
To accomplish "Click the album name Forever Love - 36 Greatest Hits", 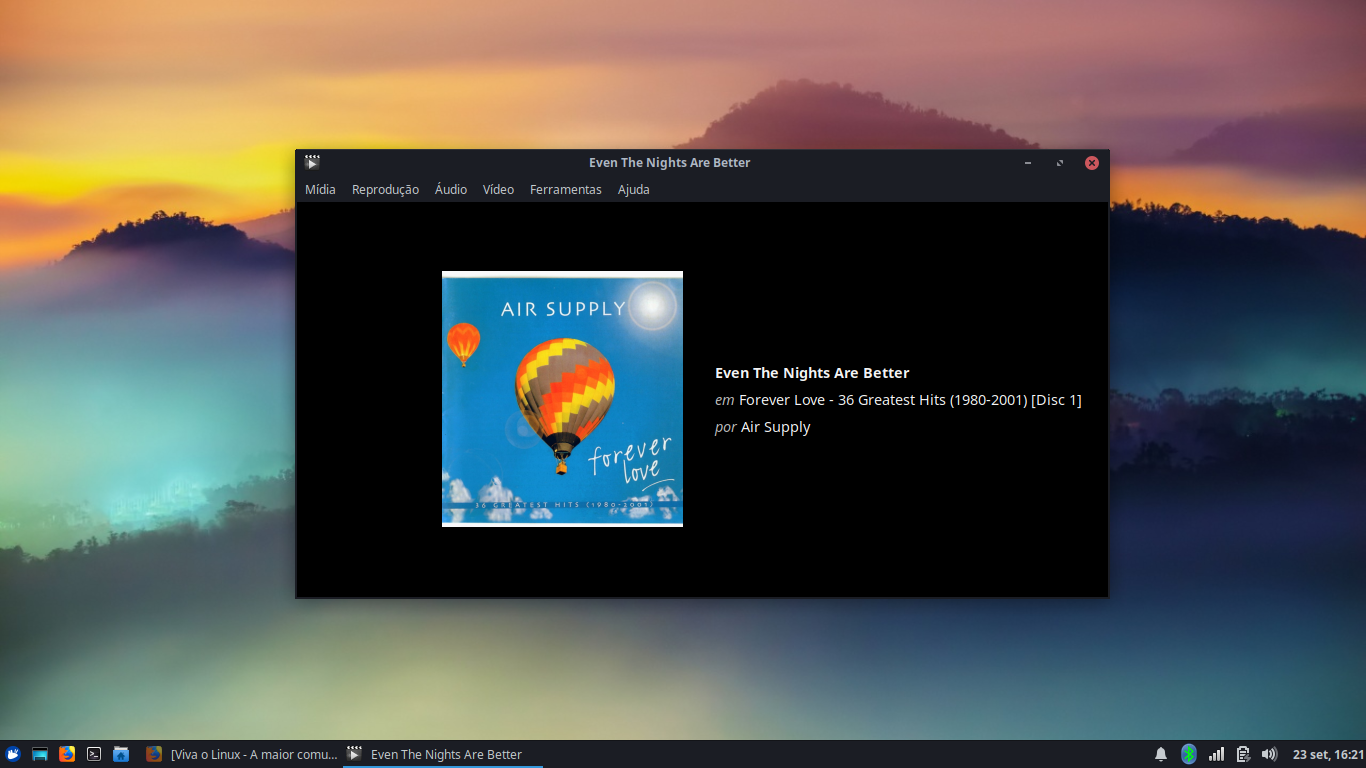I will (910, 400).
